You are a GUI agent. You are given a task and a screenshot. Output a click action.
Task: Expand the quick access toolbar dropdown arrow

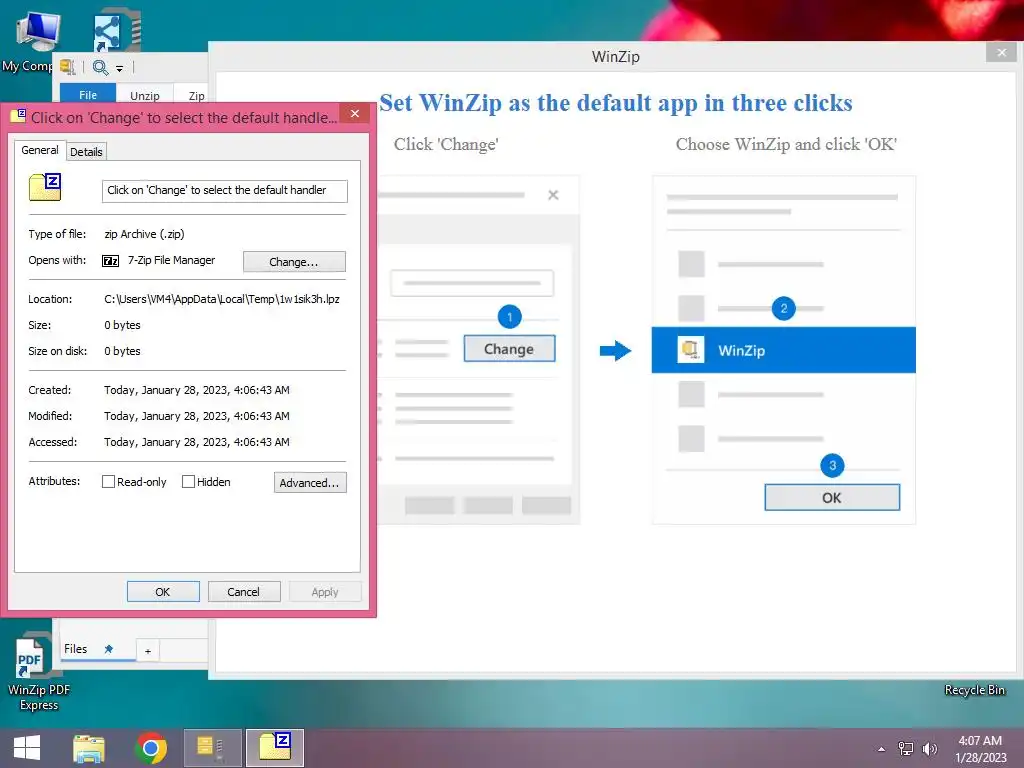tap(120, 68)
